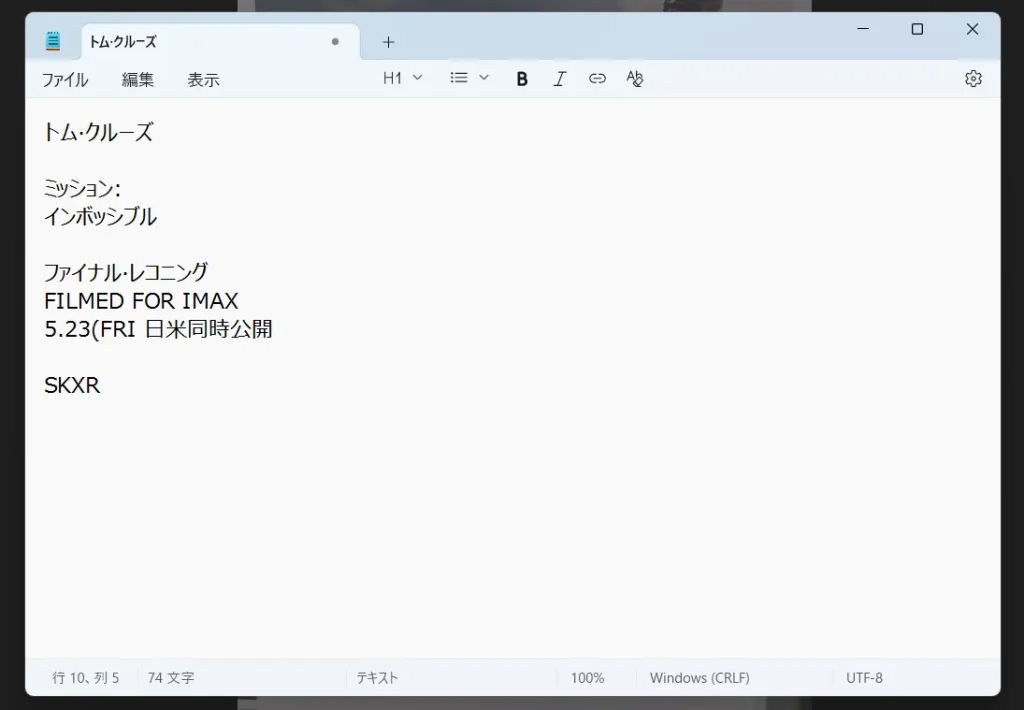Open the 編集 menu
Image resolution: width=1024 pixels, height=710 pixels.
138,80
